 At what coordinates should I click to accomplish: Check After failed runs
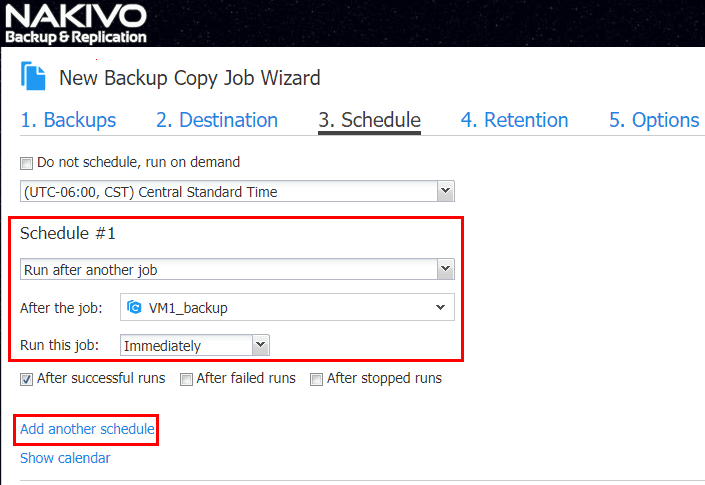point(186,379)
